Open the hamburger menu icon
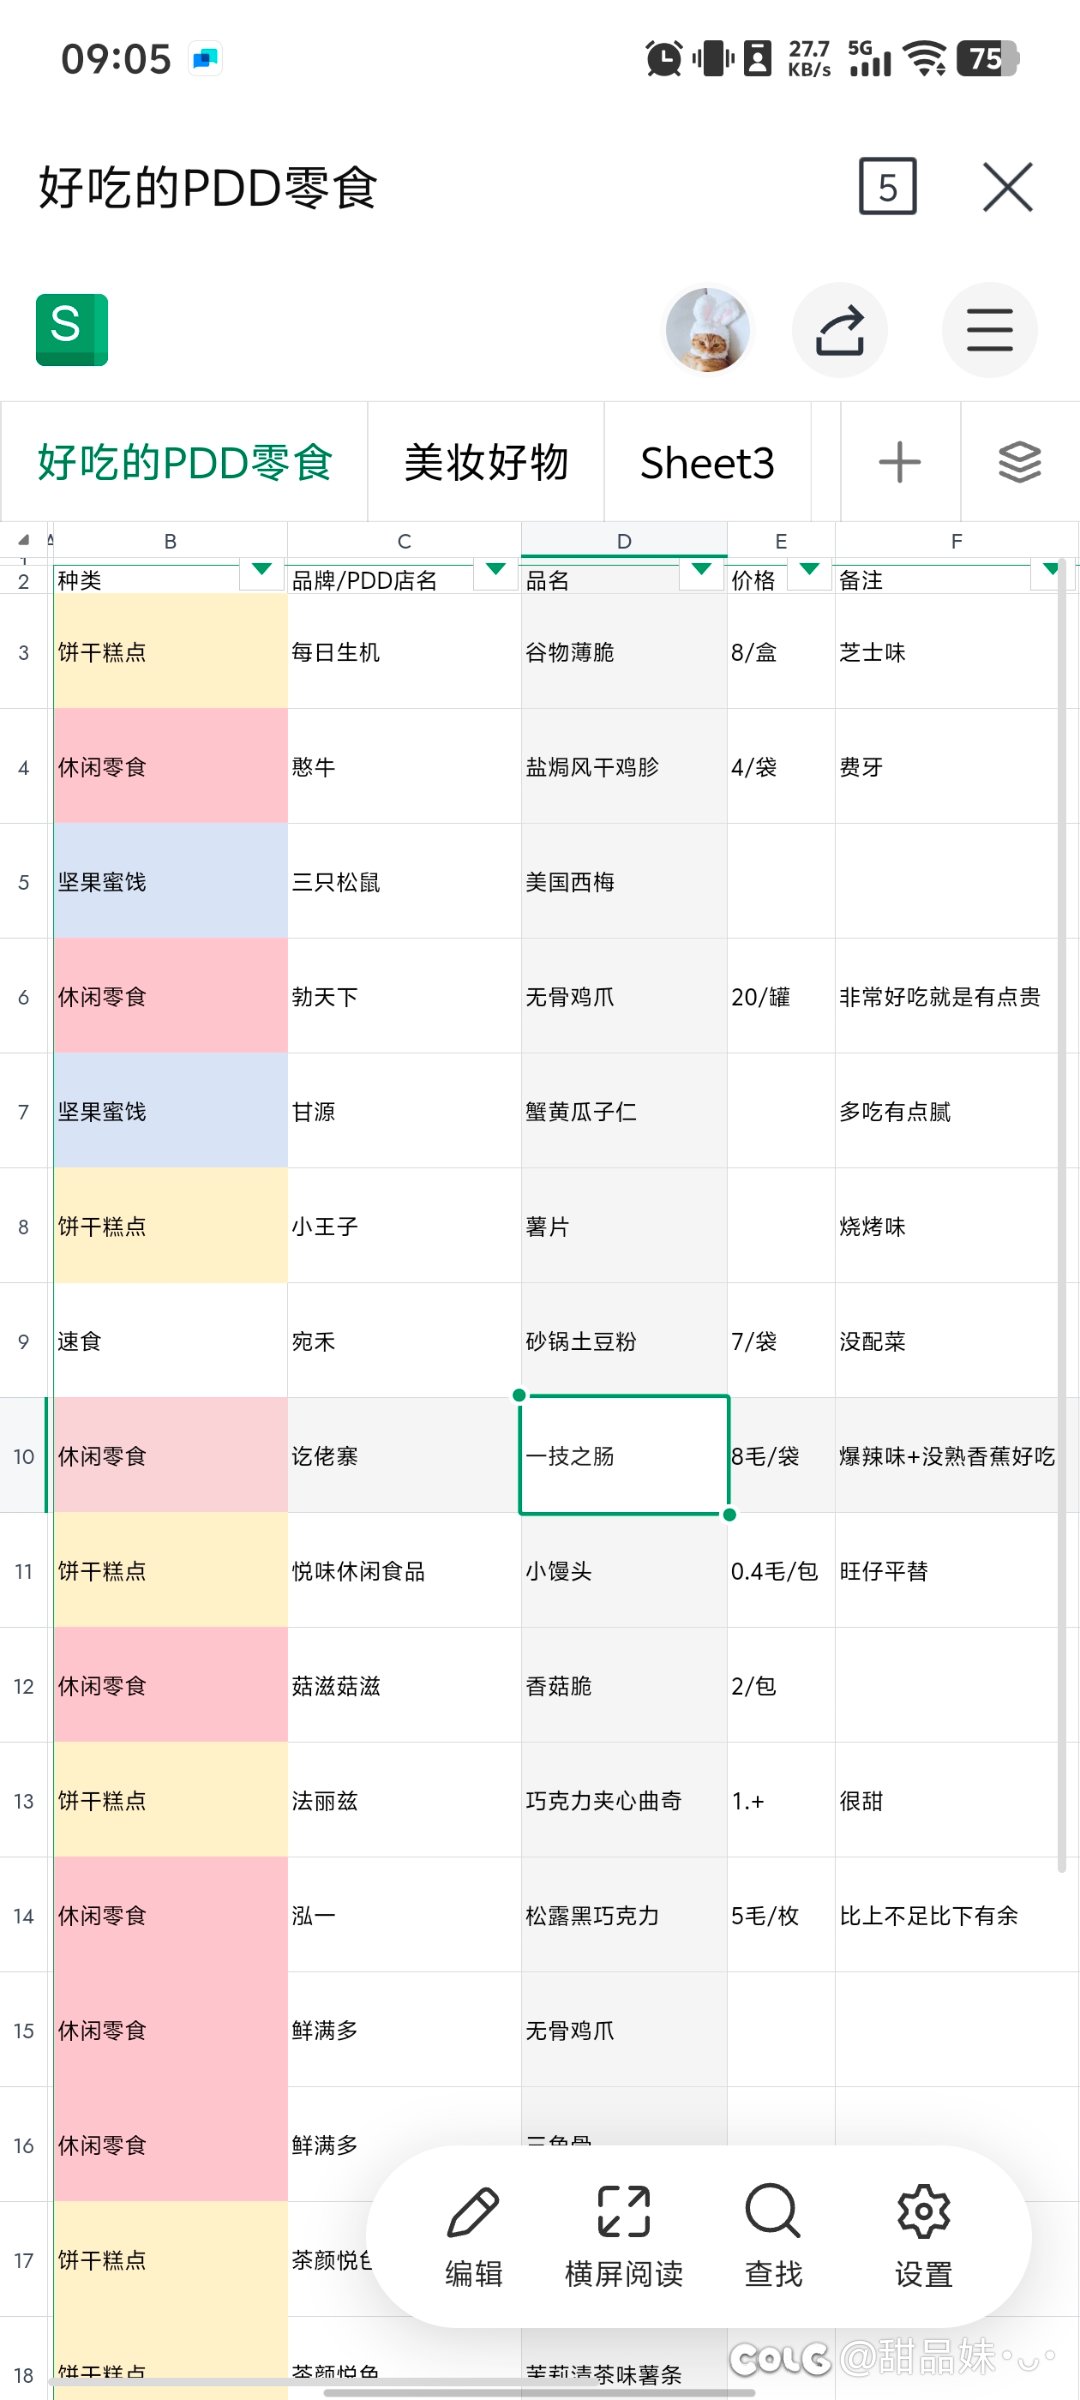This screenshot has height=2400, width=1080. pyautogui.click(x=989, y=330)
